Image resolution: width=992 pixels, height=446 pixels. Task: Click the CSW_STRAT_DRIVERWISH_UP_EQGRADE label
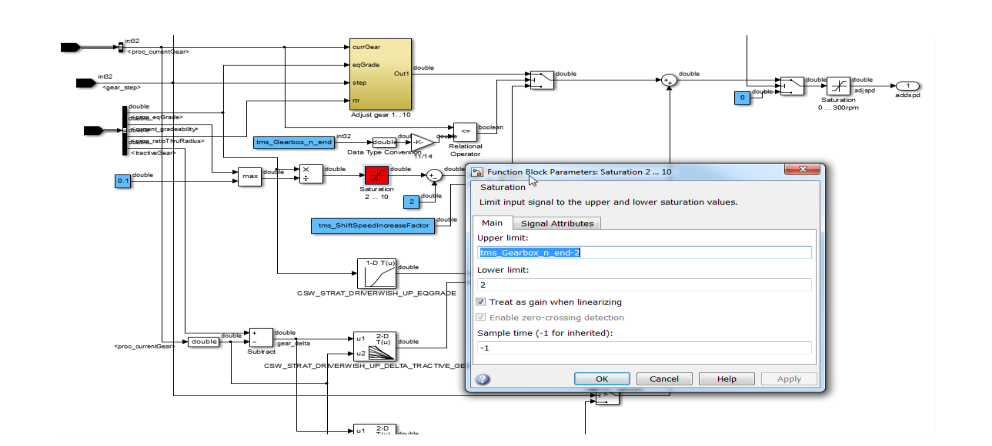click(376, 294)
